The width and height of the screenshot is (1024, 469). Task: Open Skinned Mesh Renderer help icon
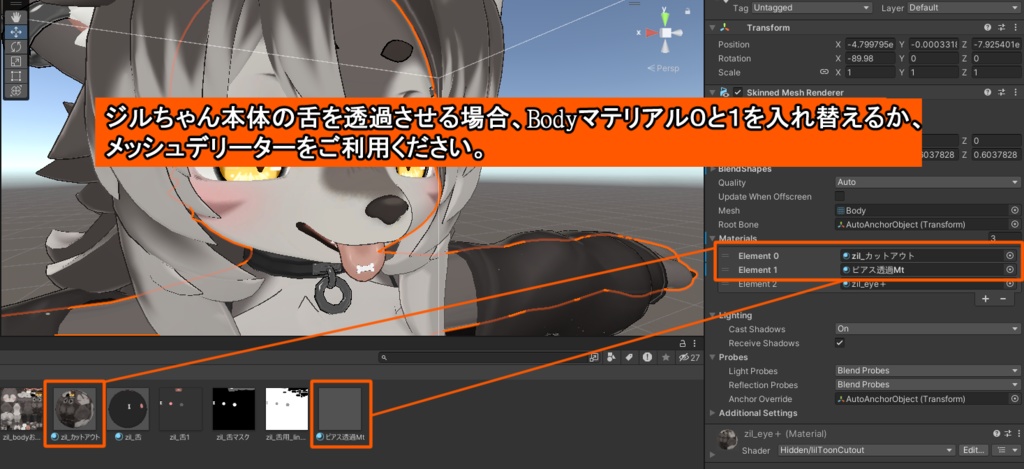[988, 93]
